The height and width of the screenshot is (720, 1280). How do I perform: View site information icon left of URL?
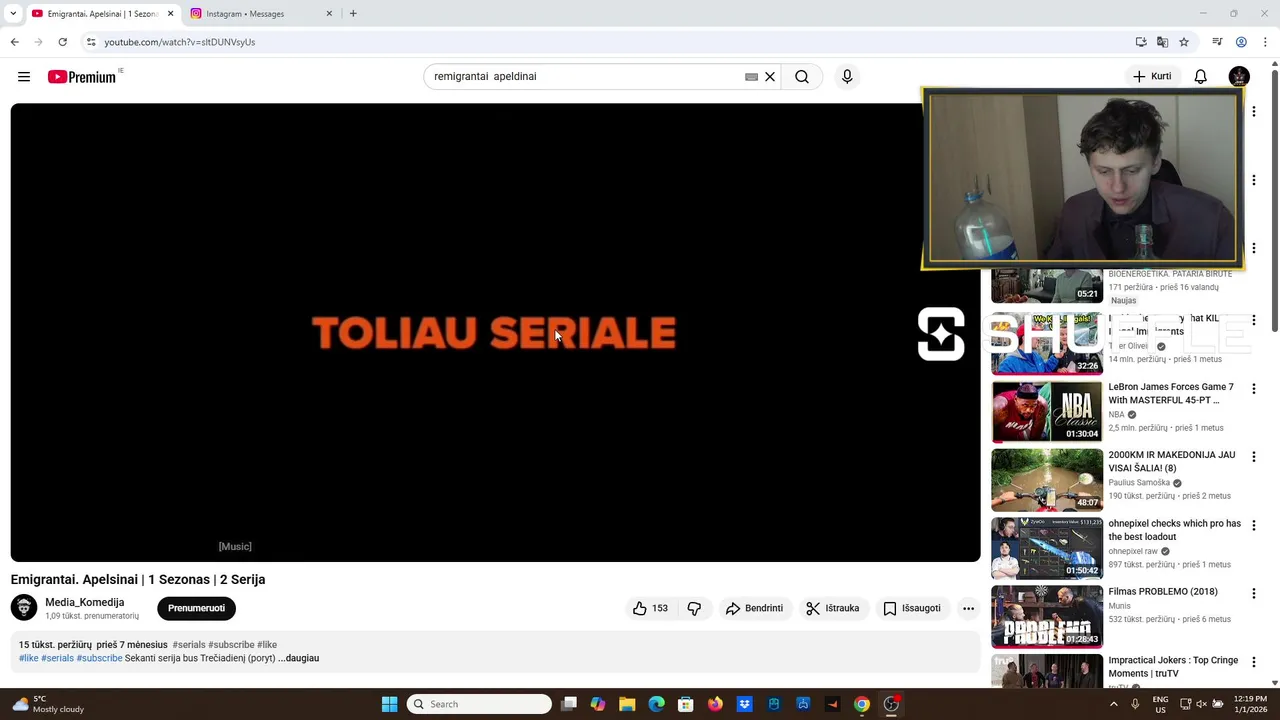(x=91, y=42)
